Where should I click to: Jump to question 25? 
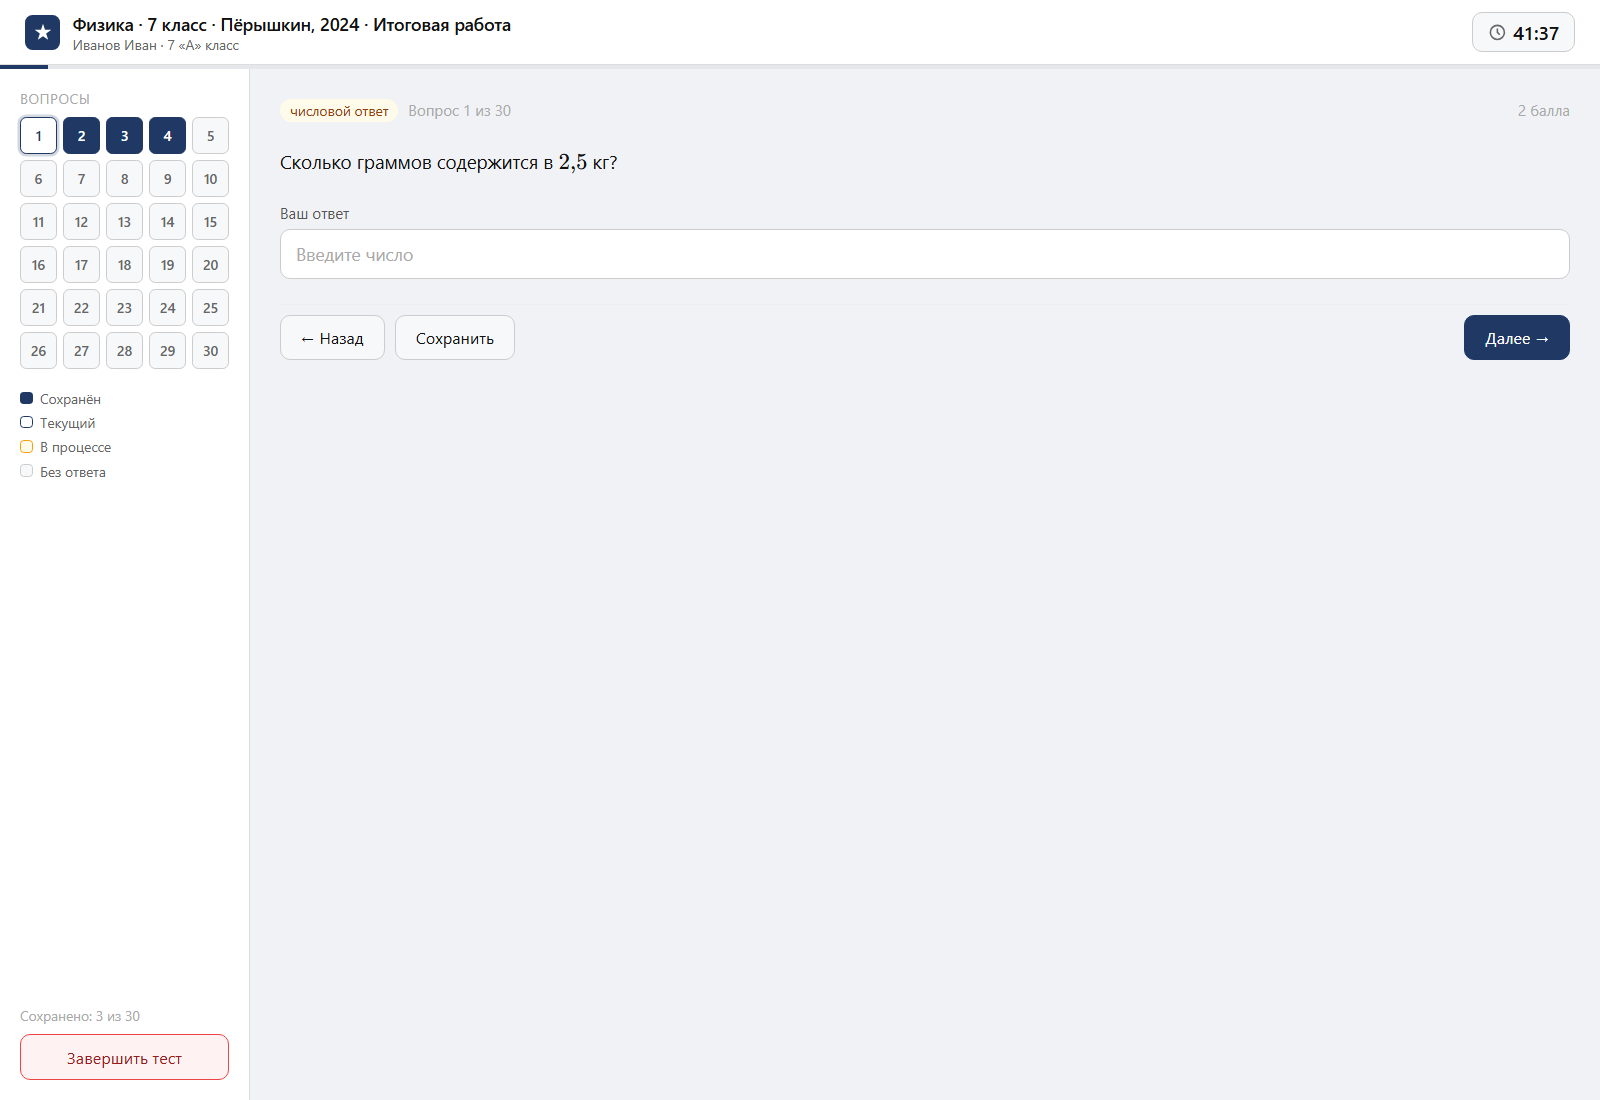coord(210,308)
